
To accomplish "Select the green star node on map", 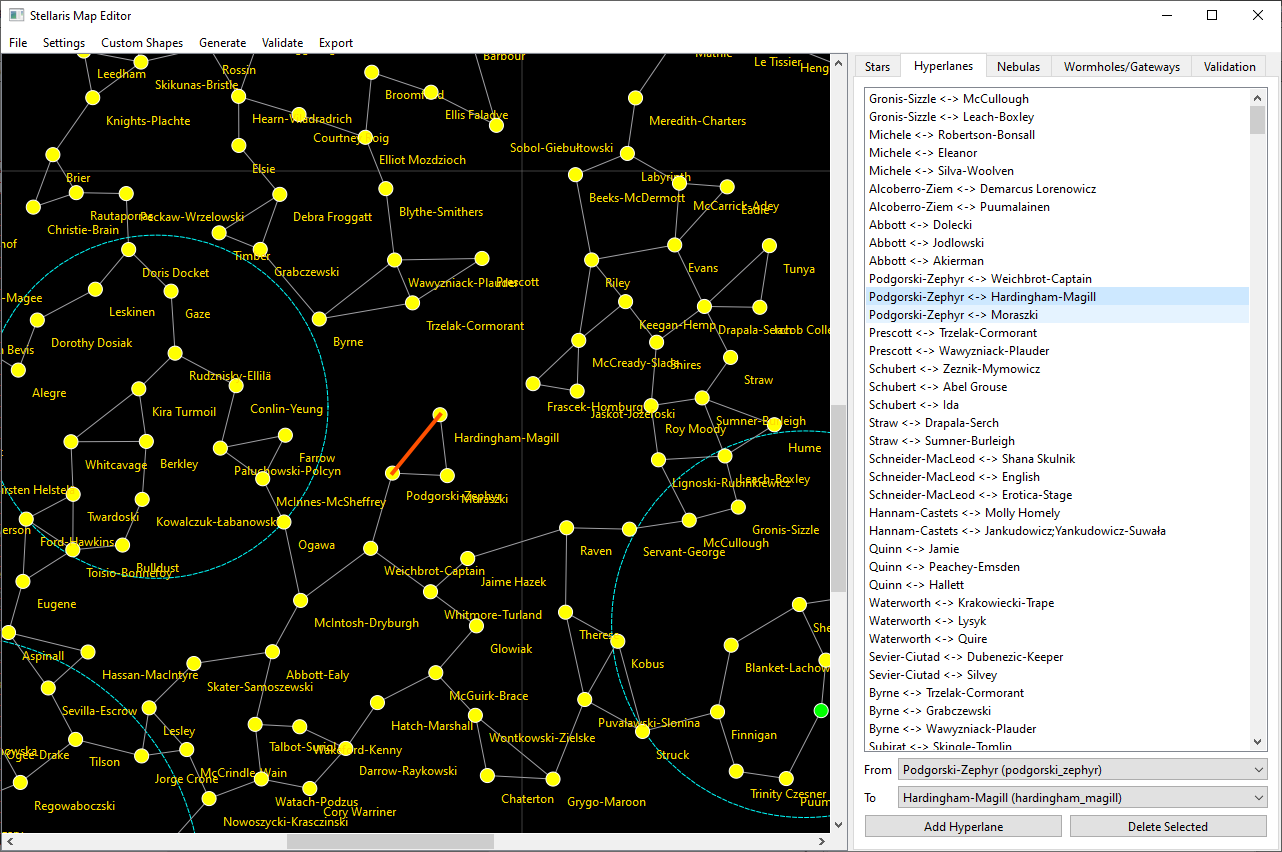I will click(x=821, y=710).
